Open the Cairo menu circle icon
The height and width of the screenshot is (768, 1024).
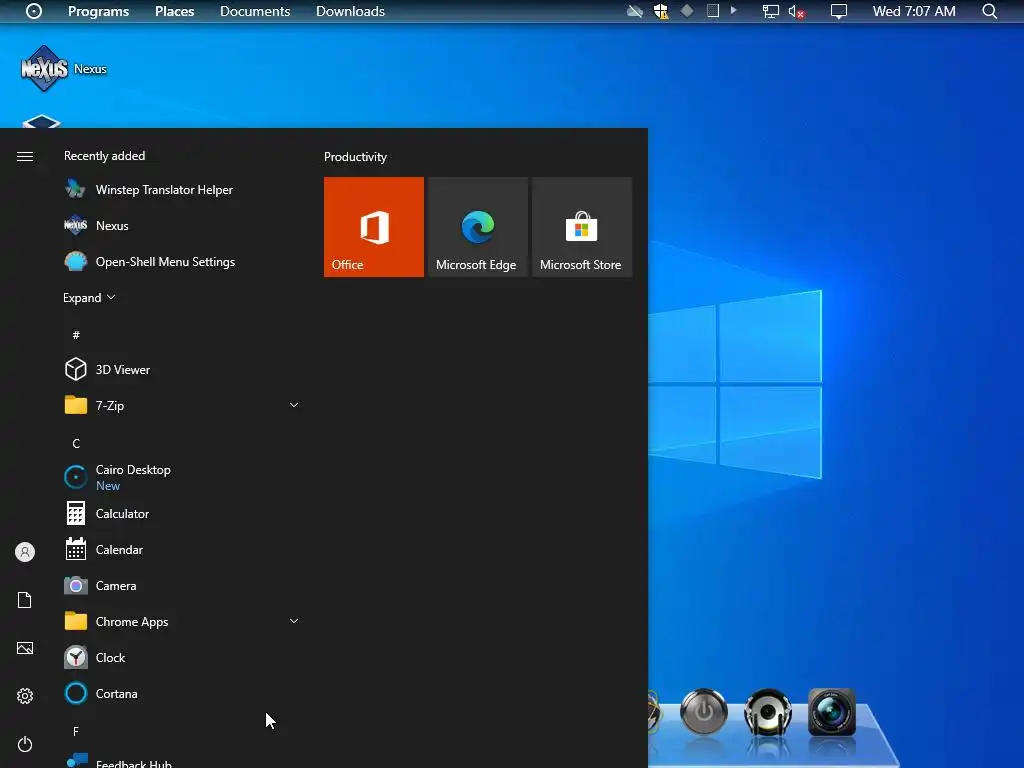pyautogui.click(x=34, y=11)
